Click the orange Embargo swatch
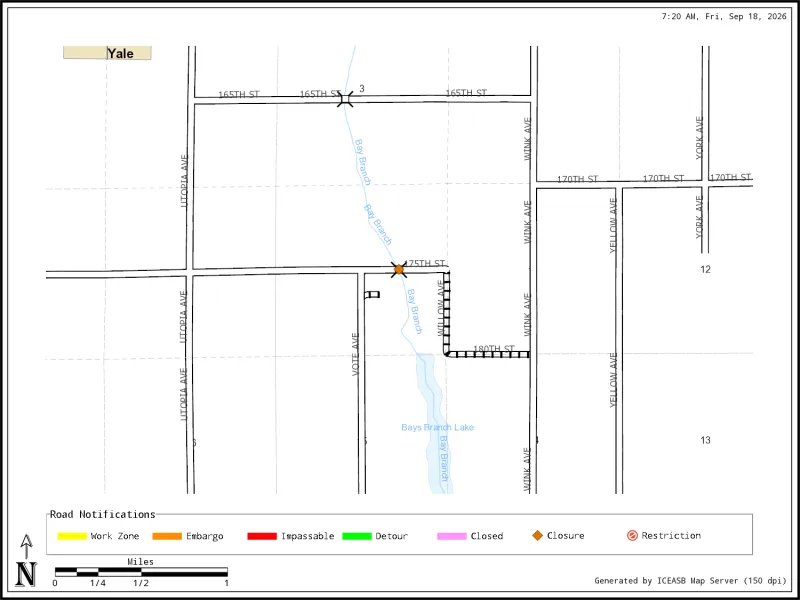Image resolution: width=800 pixels, height=600 pixels. [167, 536]
